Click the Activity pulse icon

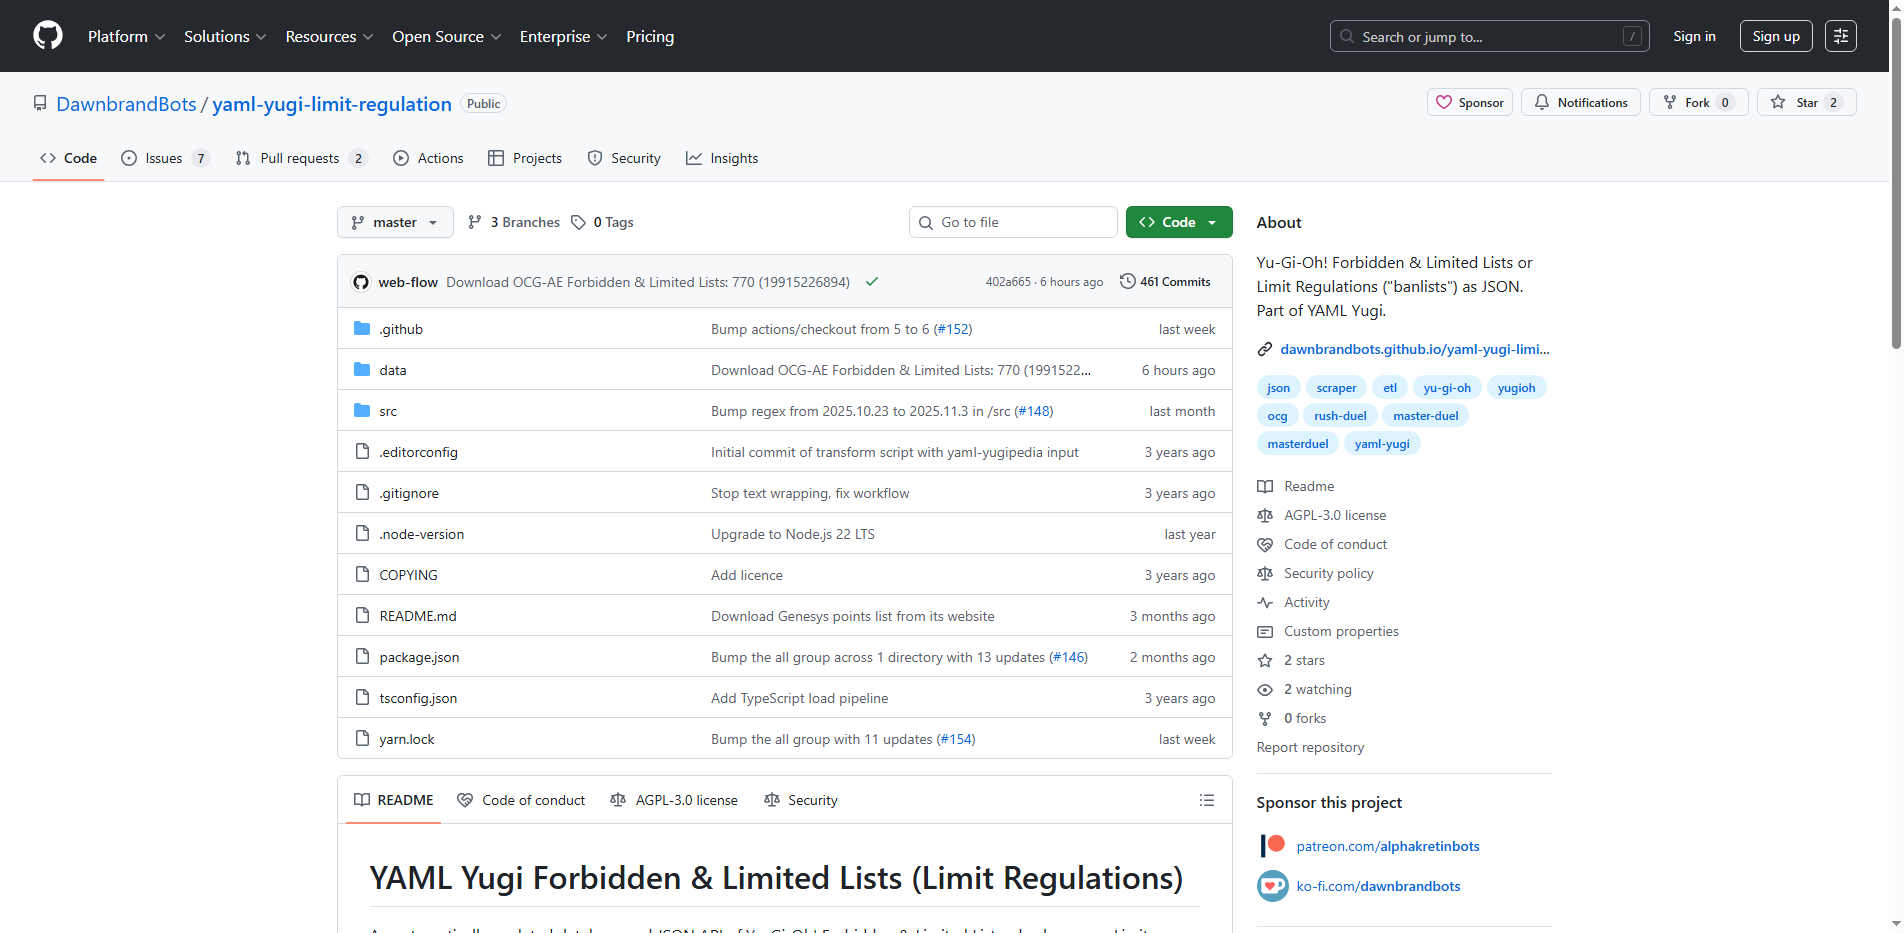pyautogui.click(x=1265, y=602)
